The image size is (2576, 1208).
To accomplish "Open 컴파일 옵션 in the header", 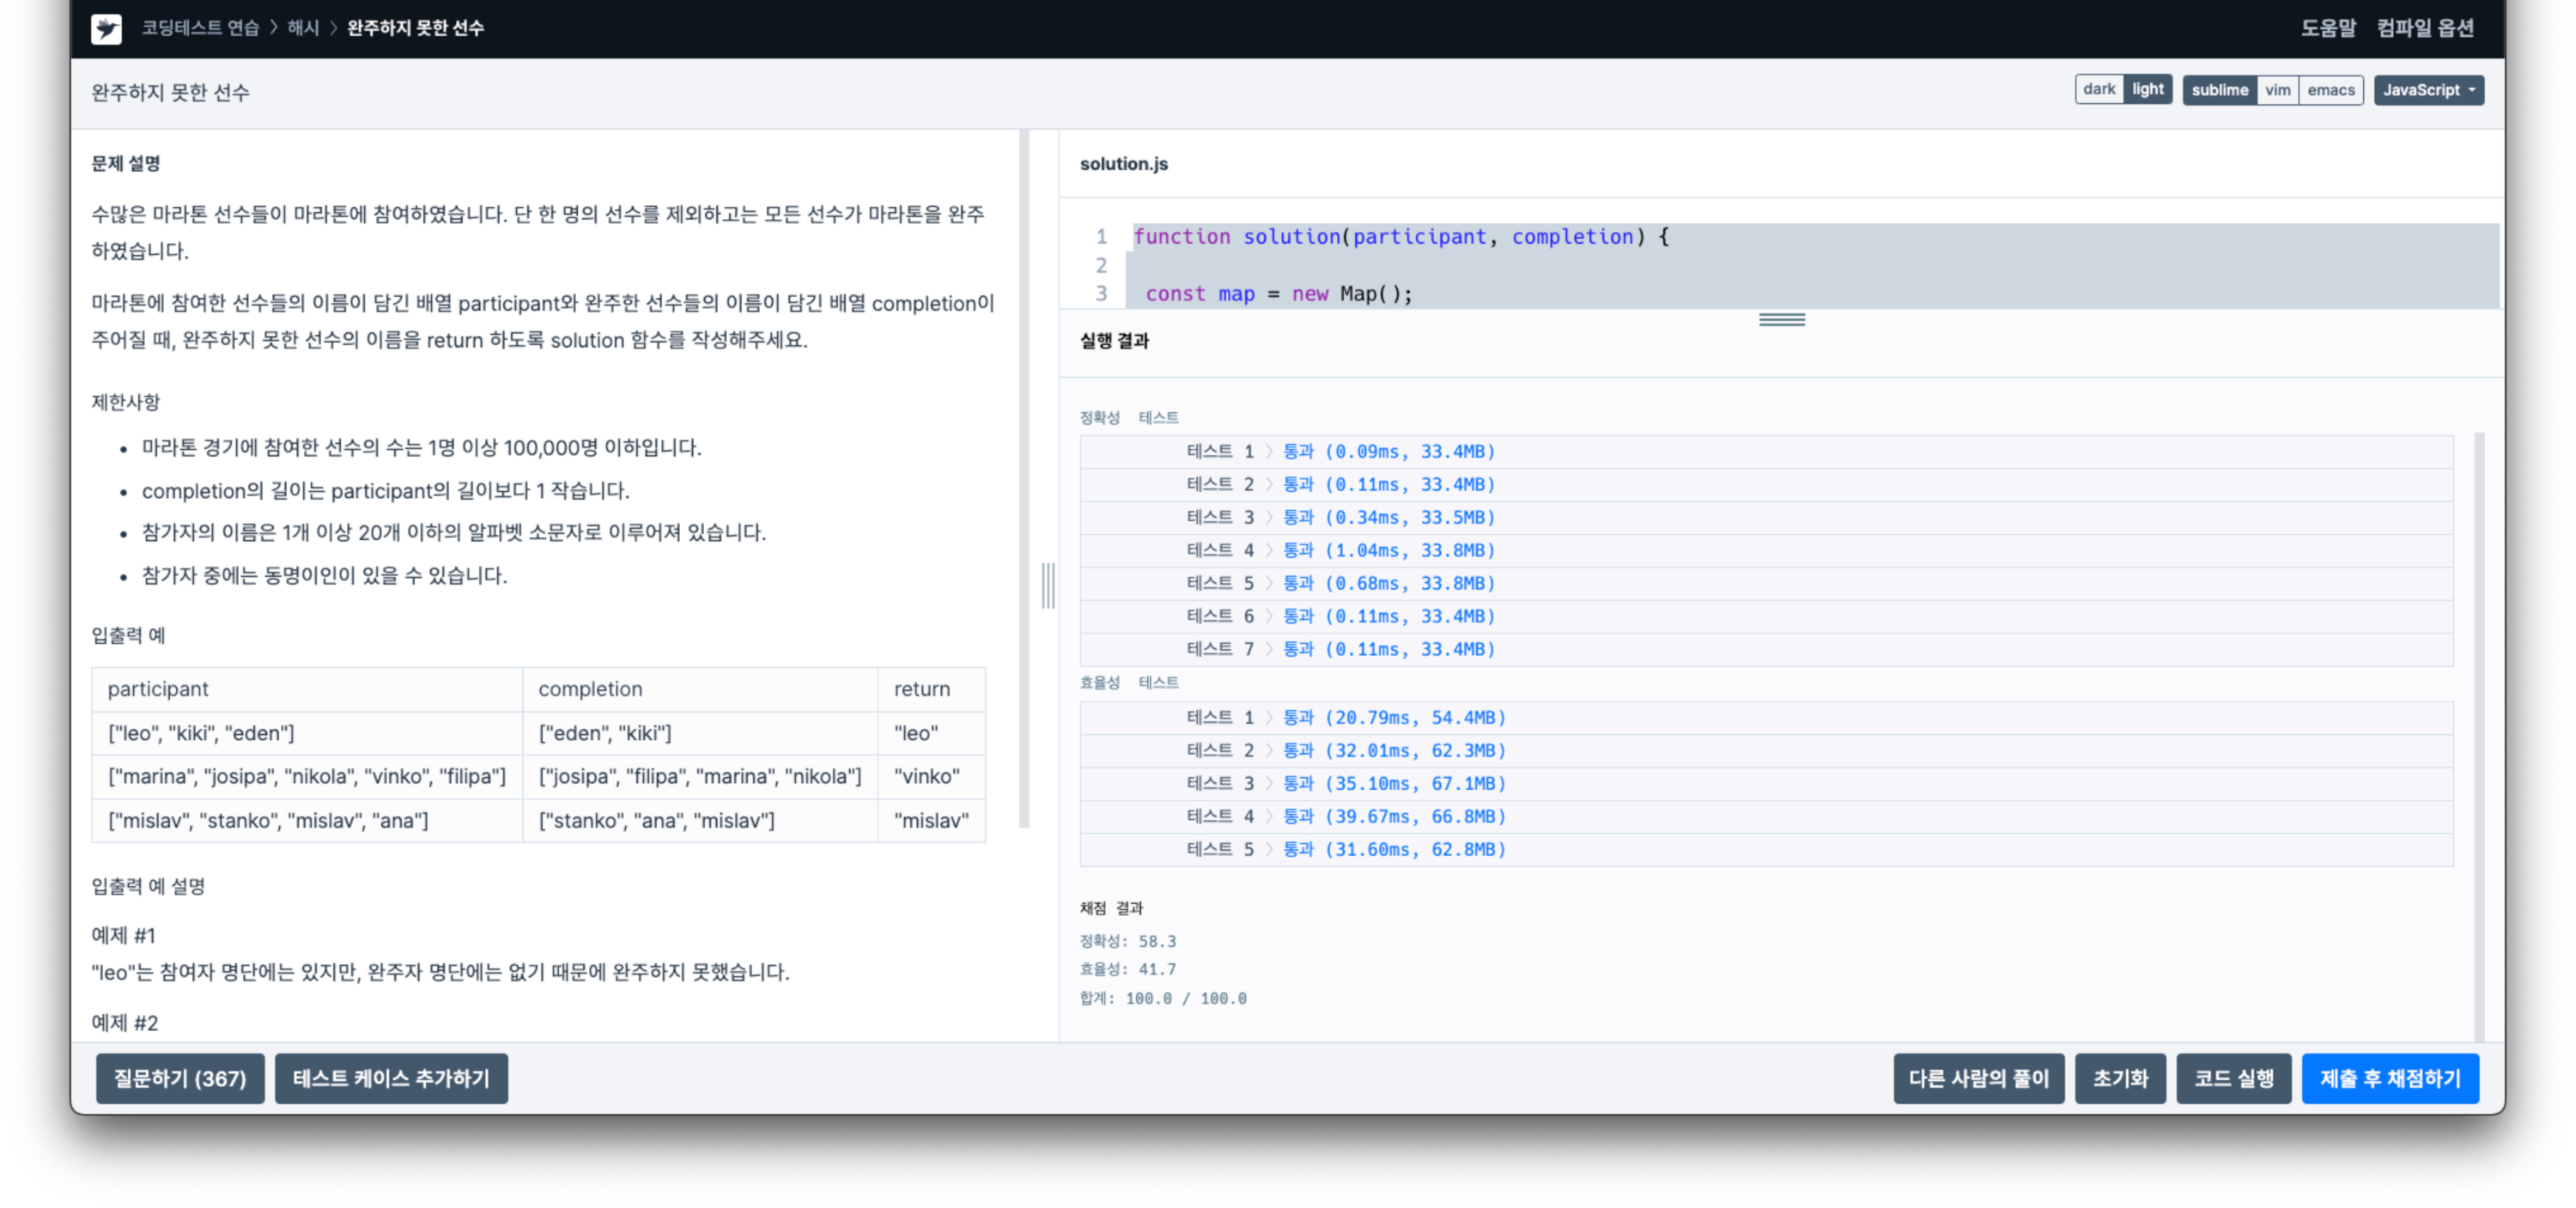I will click(x=2425, y=28).
